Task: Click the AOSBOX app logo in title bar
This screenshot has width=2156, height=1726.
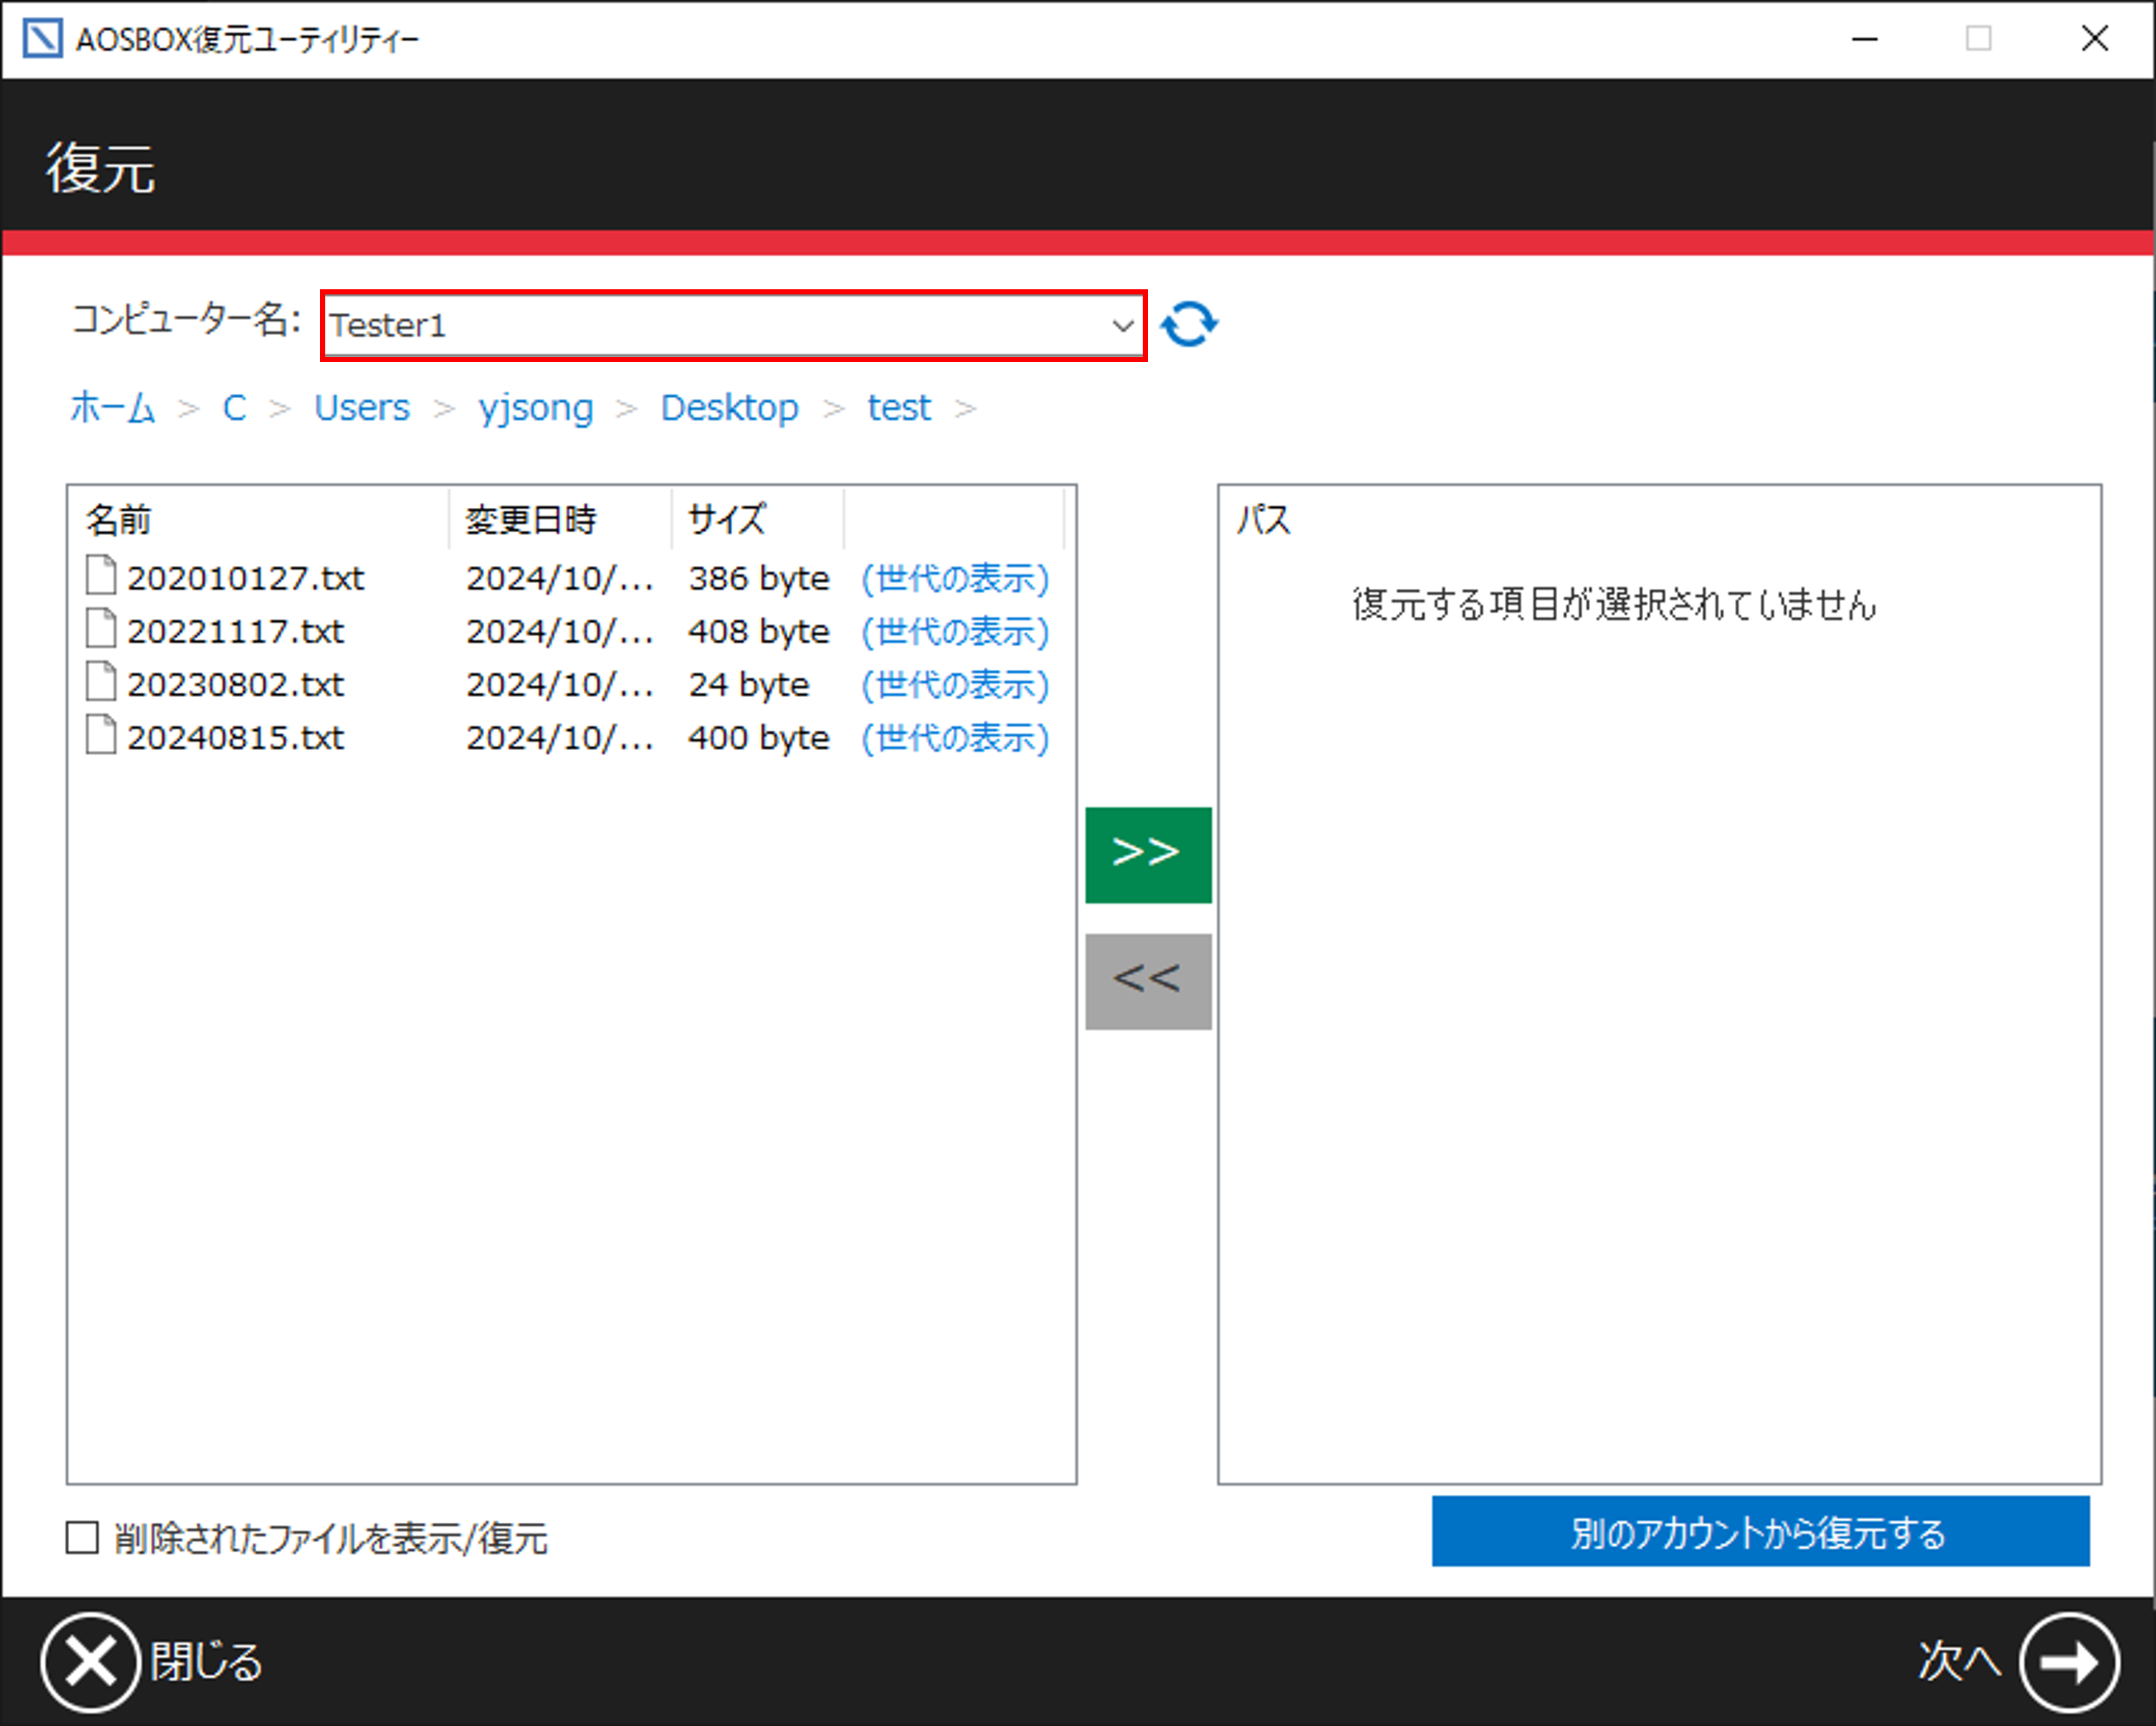Action: click(x=42, y=39)
